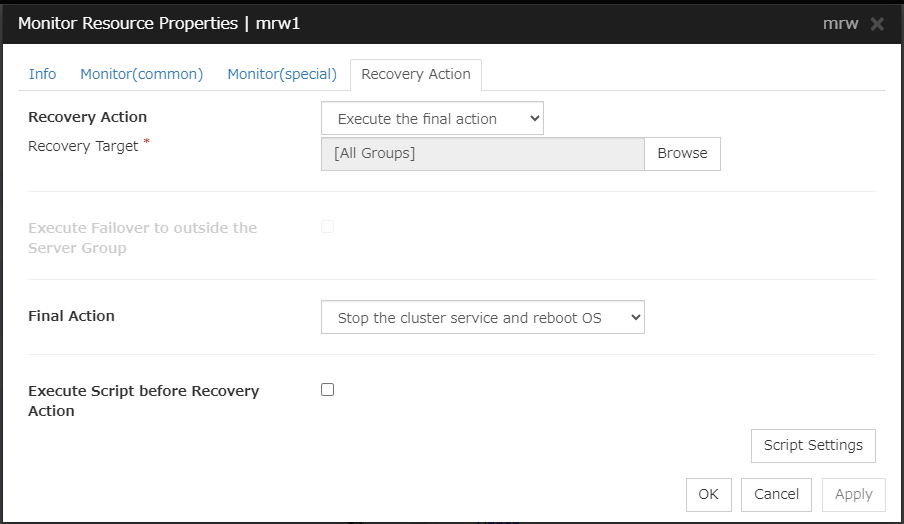The image size is (904, 524).
Task: Click the Recovery Target field showing All Groups
Action: pos(482,153)
